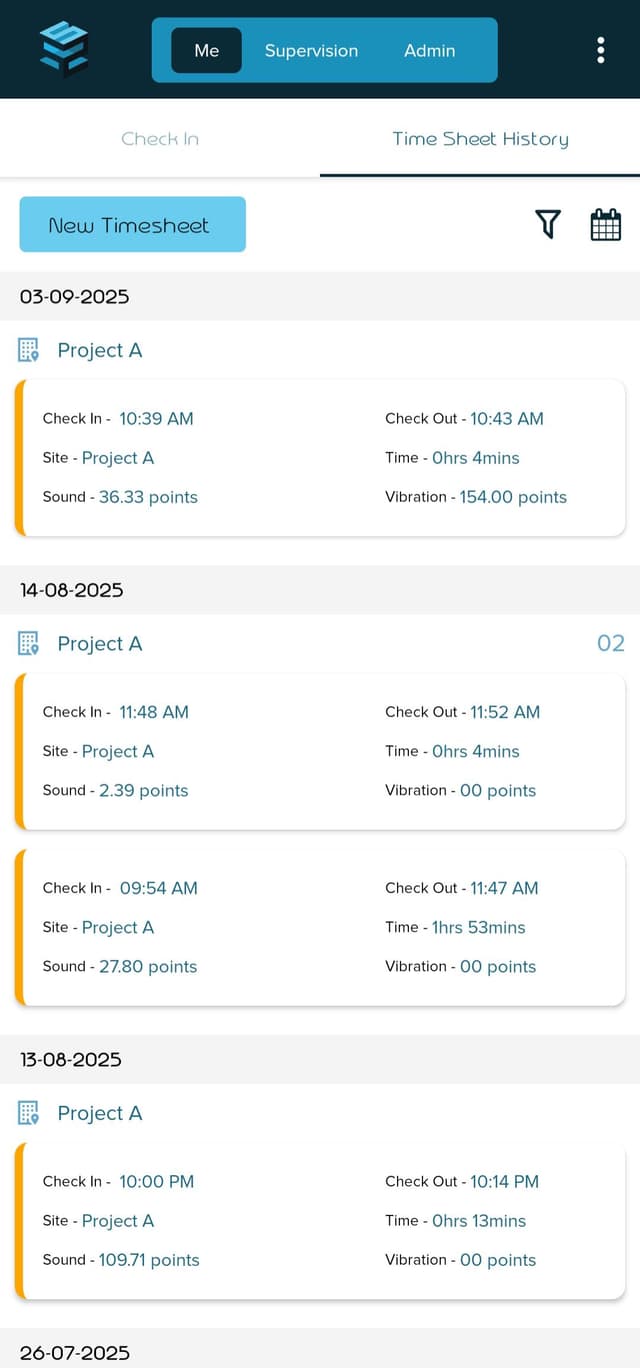Select the Time Sheet History tab
Screen dimensions: 640x1368
(x=479, y=141)
